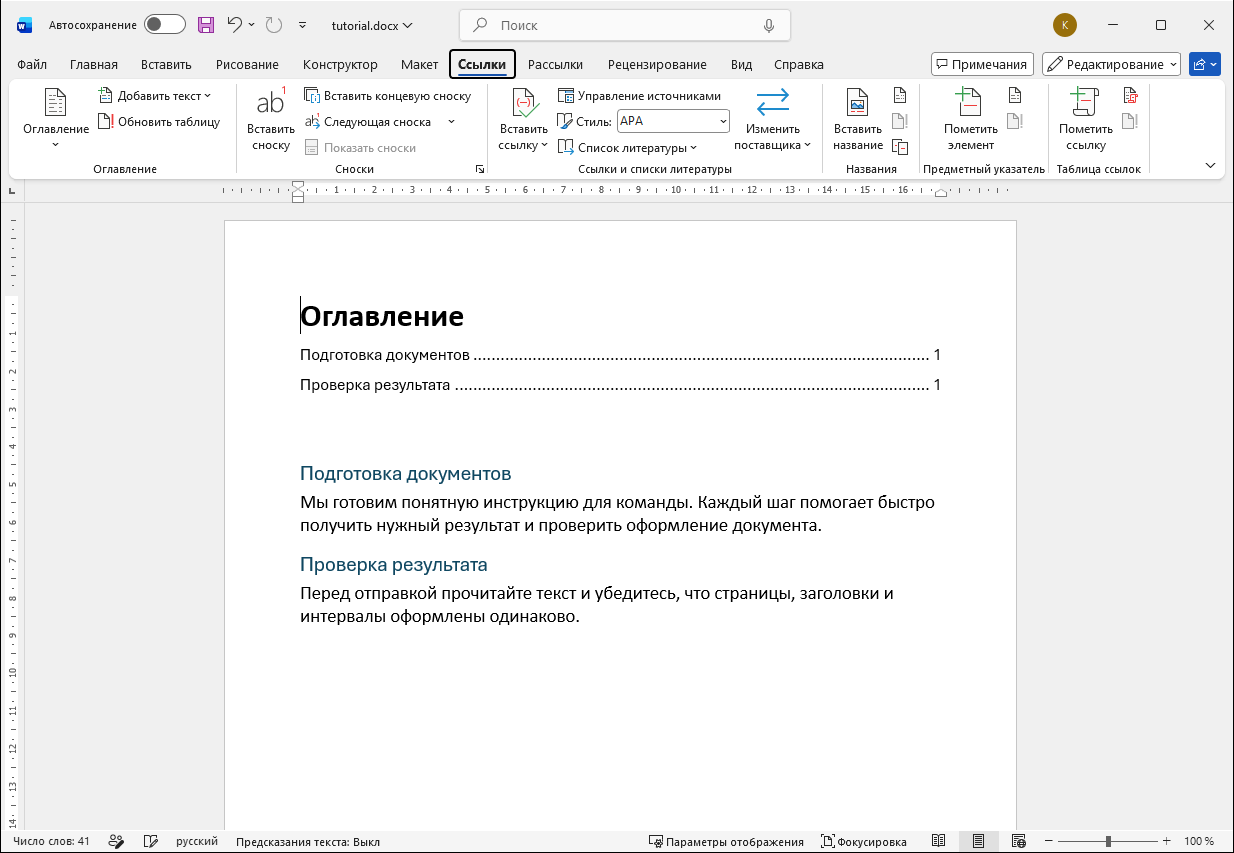Screen dimensions: 1234x853
Task: Click the tab selector at ruler corner
Action: pos(12,189)
